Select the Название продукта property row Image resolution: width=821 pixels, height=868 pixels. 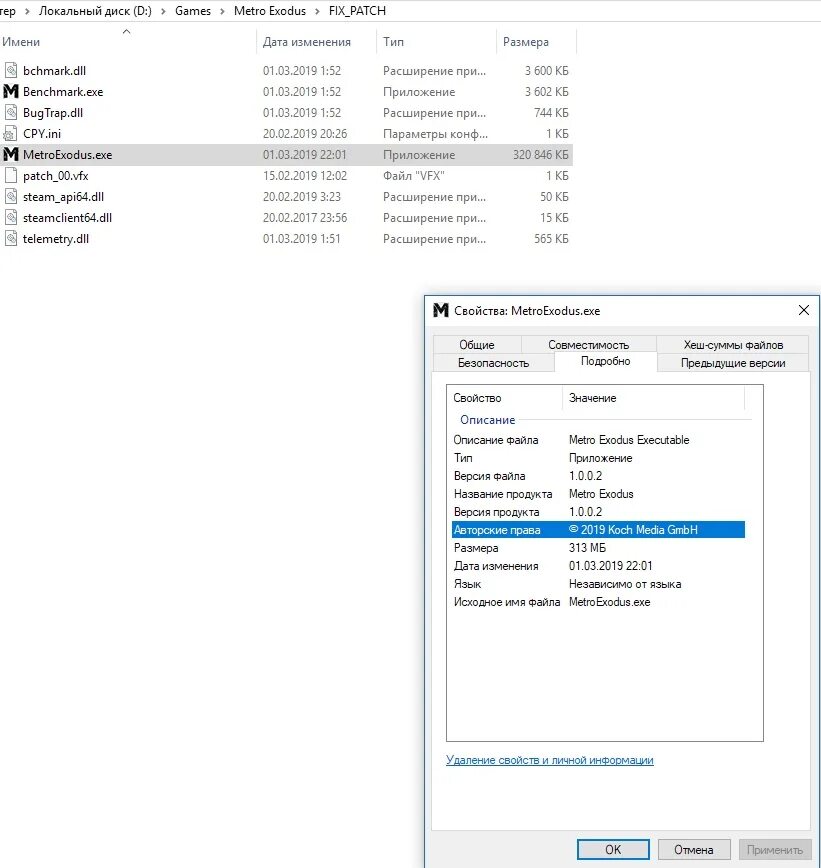point(598,494)
